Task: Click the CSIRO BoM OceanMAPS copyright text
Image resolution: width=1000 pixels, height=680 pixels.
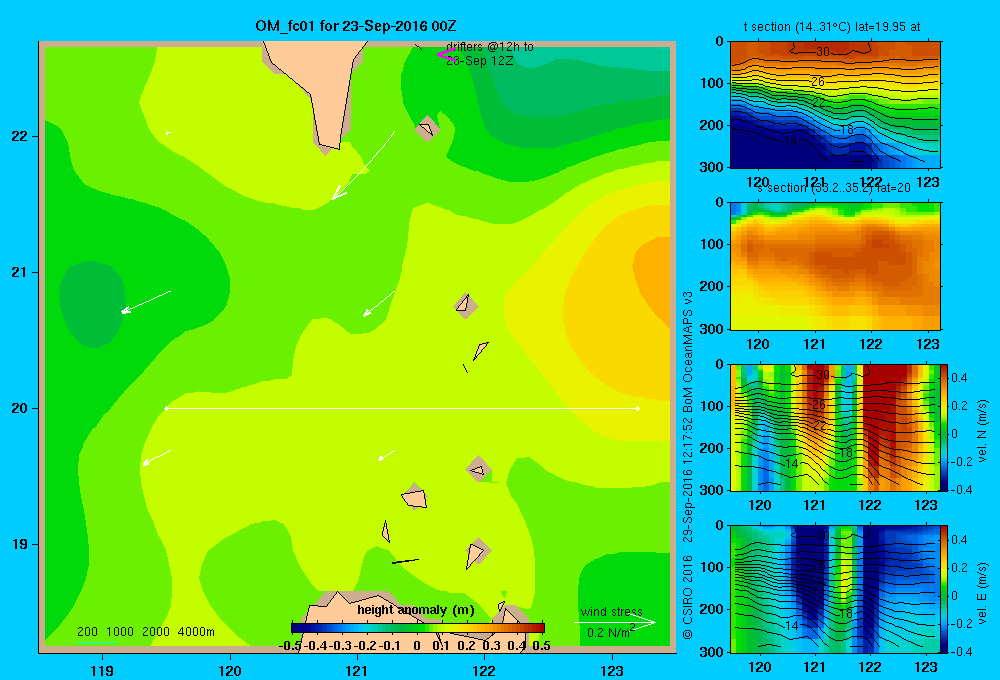Action: [x=688, y=465]
